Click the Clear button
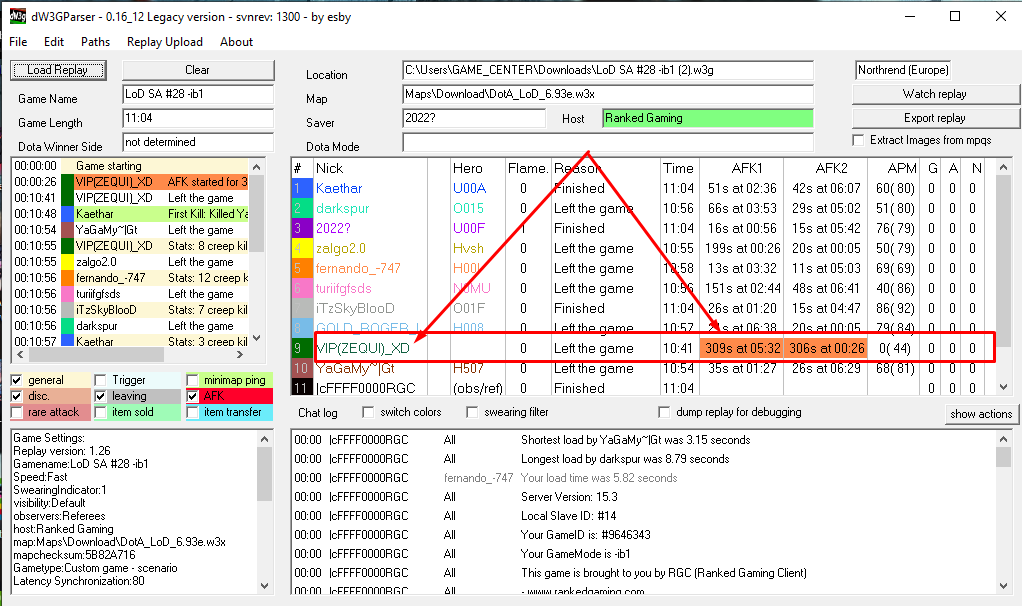 [197, 70]
